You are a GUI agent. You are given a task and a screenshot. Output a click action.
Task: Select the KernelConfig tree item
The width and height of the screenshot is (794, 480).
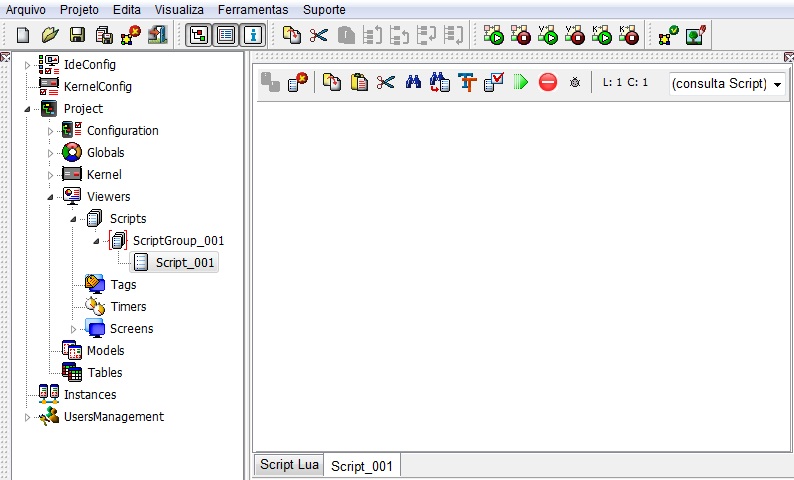[x=97, y=87]
